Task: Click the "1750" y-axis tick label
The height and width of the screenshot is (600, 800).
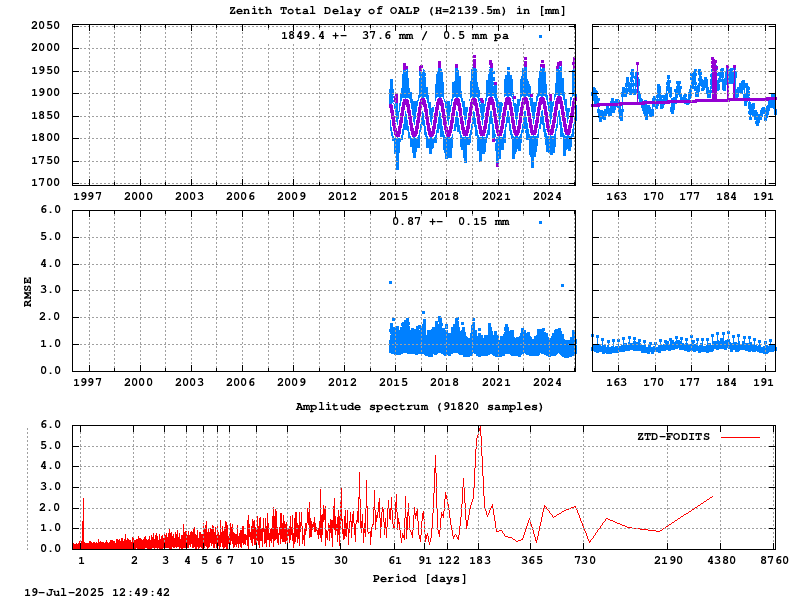Action: click(x=45, y=160)
